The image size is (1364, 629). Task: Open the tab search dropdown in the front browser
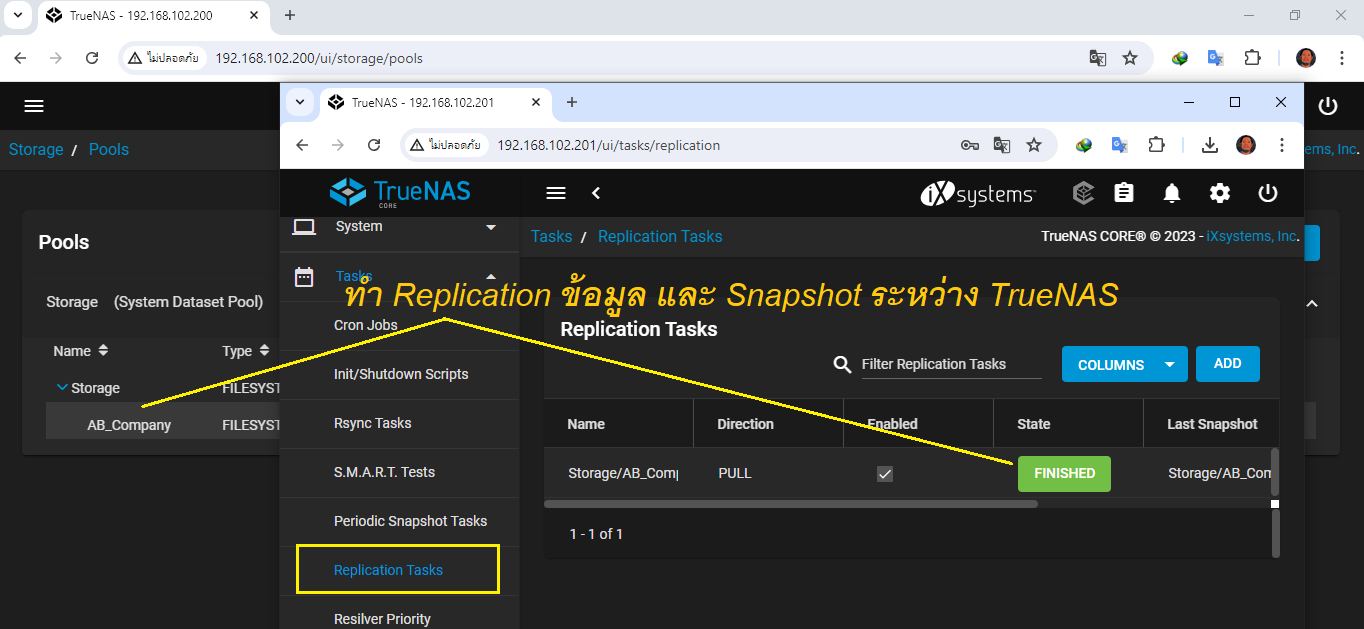point(299,102)
